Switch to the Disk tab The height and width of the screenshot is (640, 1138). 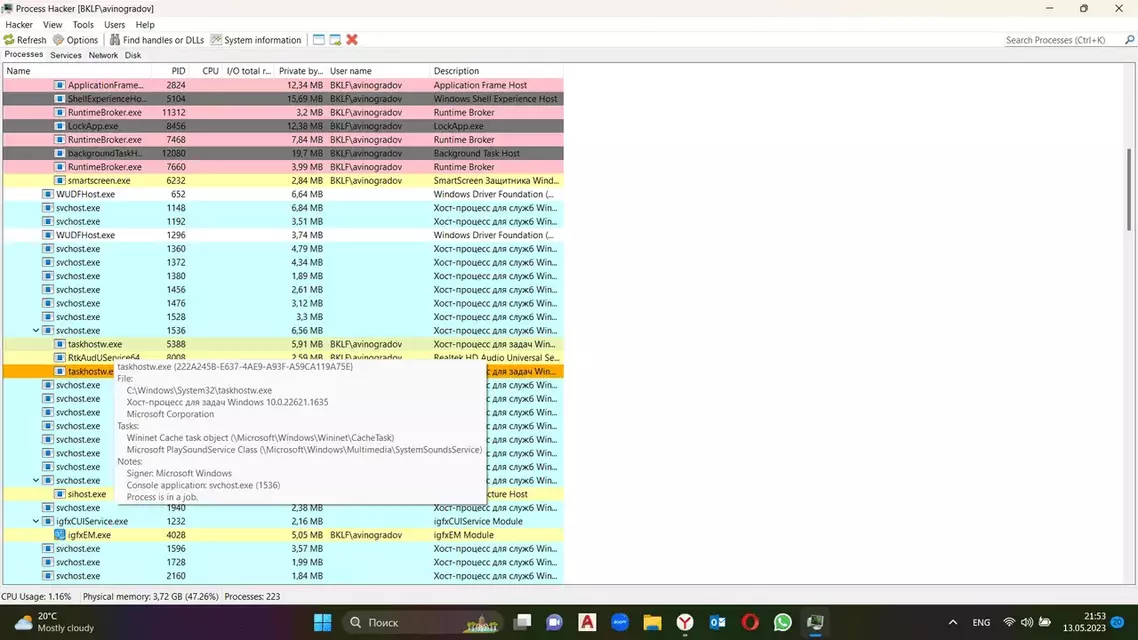[133, 55]
